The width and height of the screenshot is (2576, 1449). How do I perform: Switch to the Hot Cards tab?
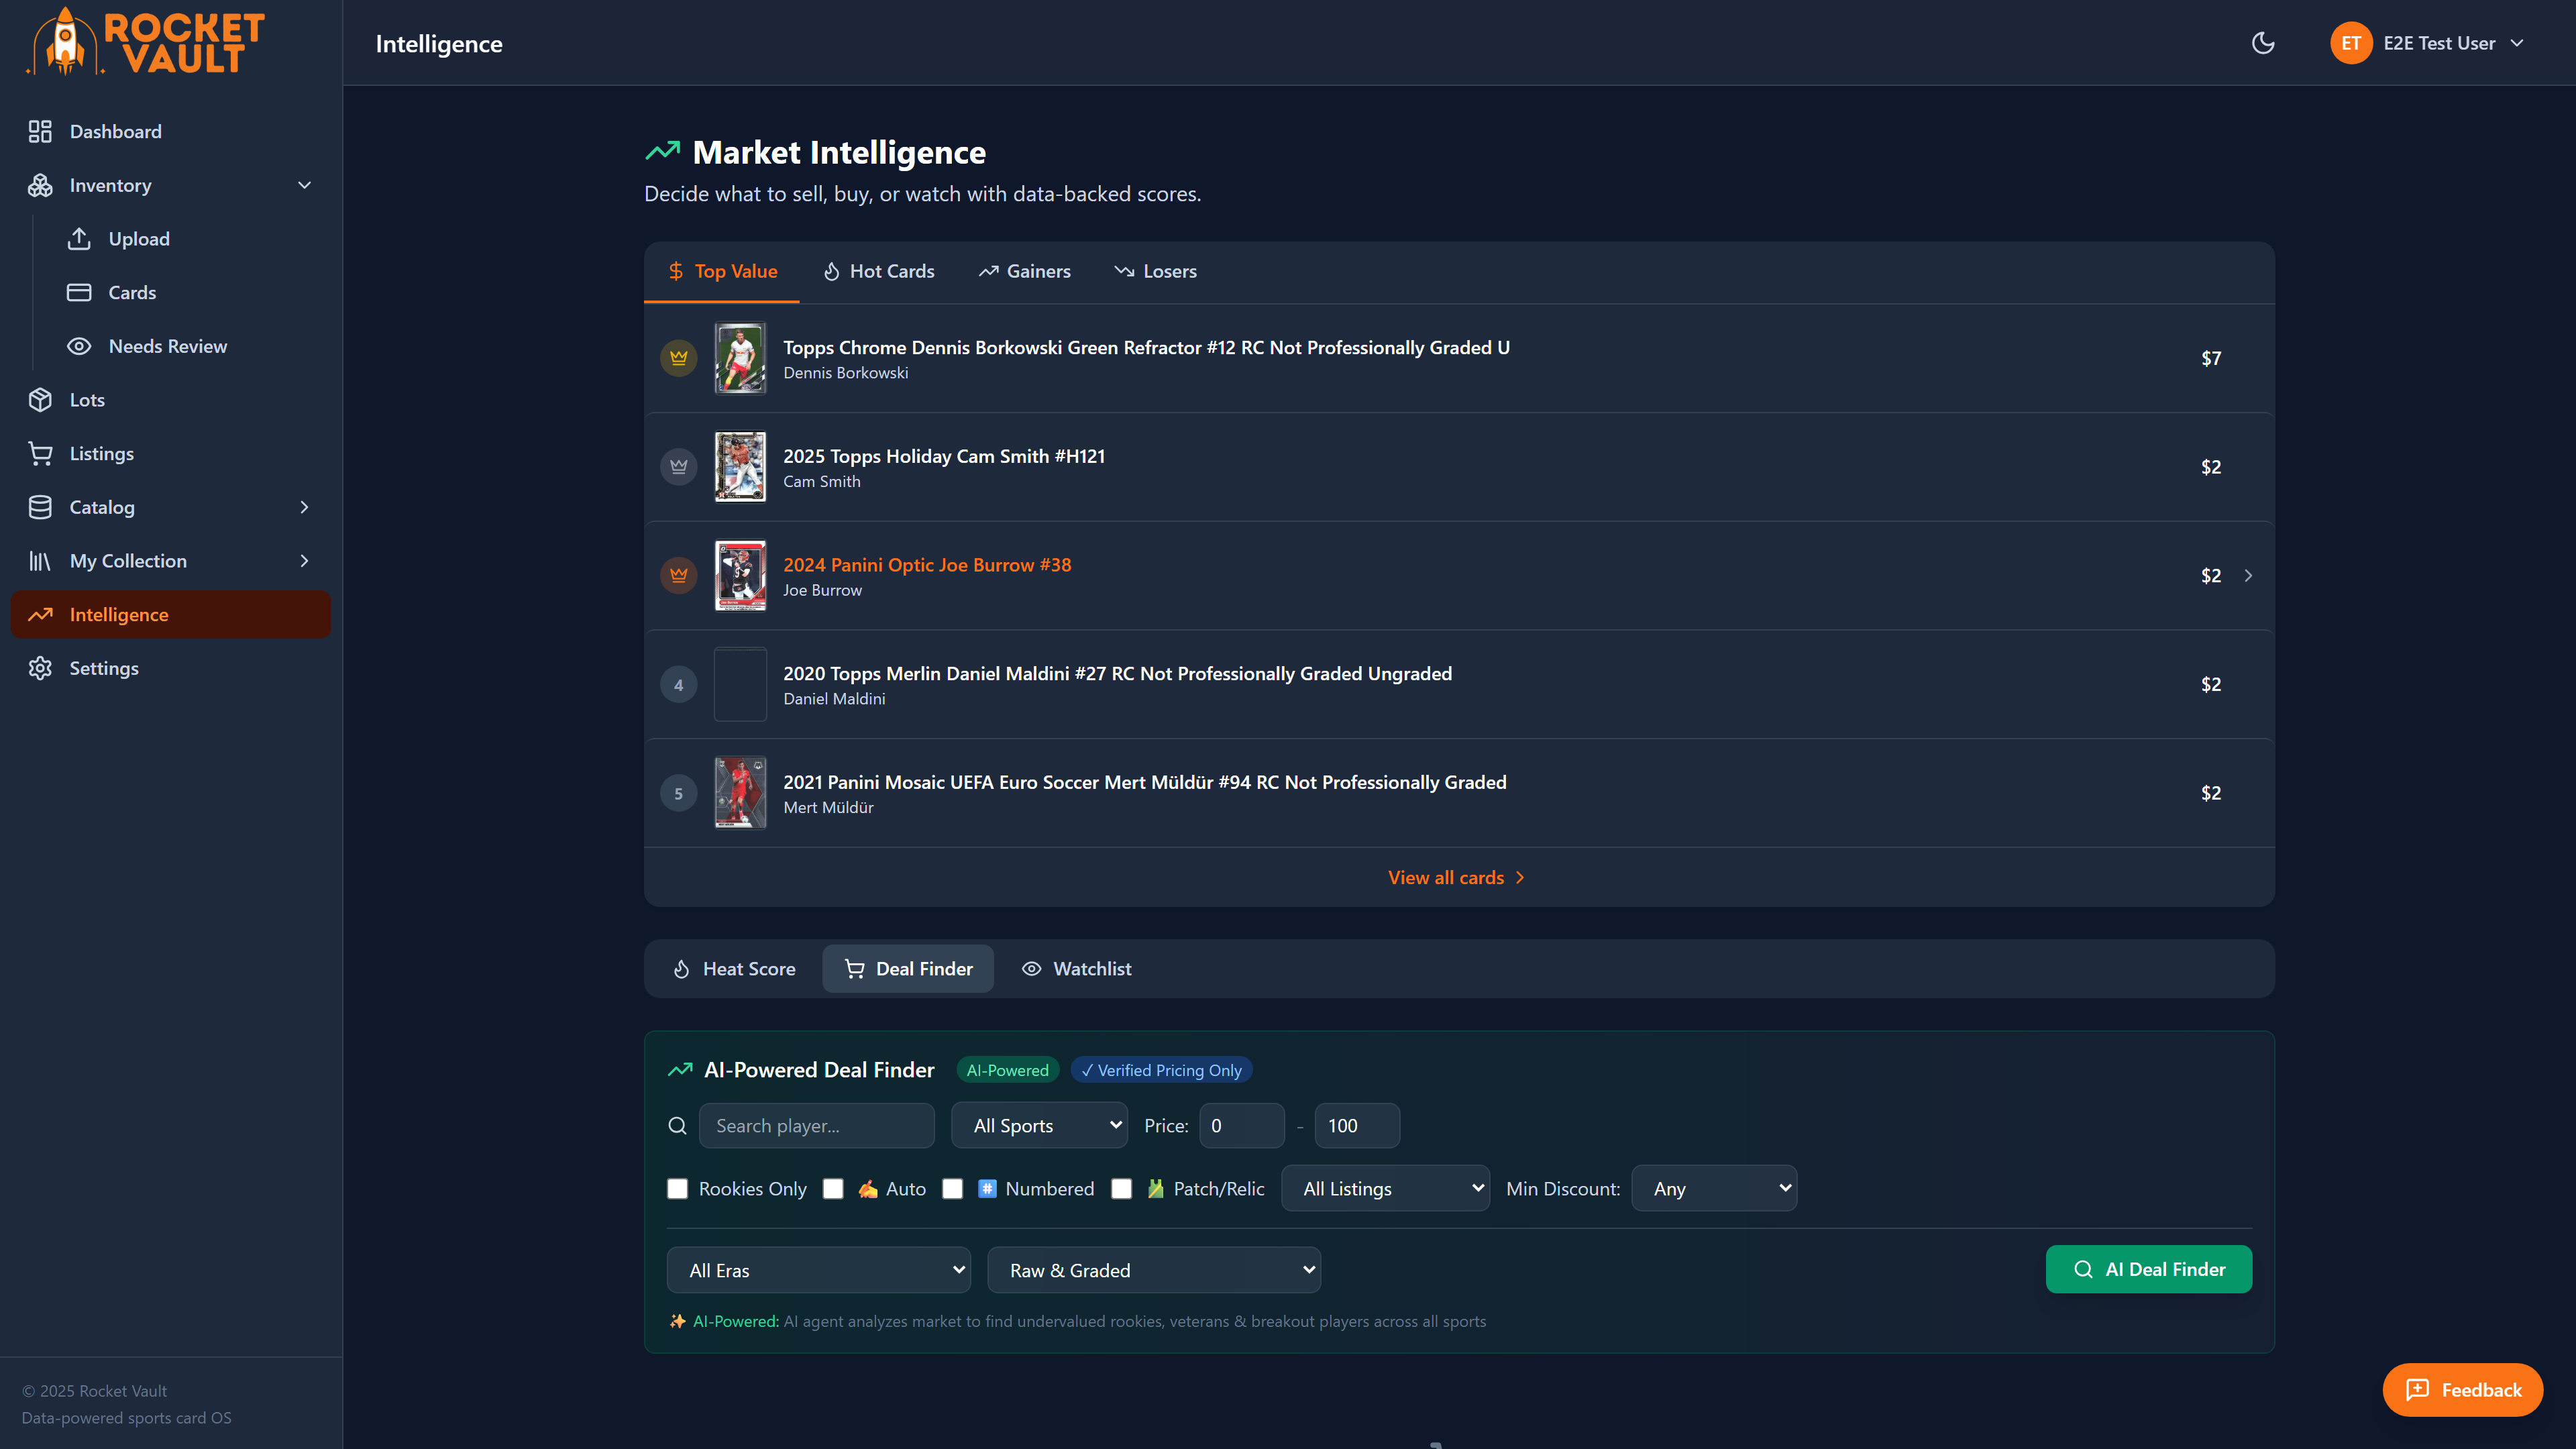tap(878, 271)
